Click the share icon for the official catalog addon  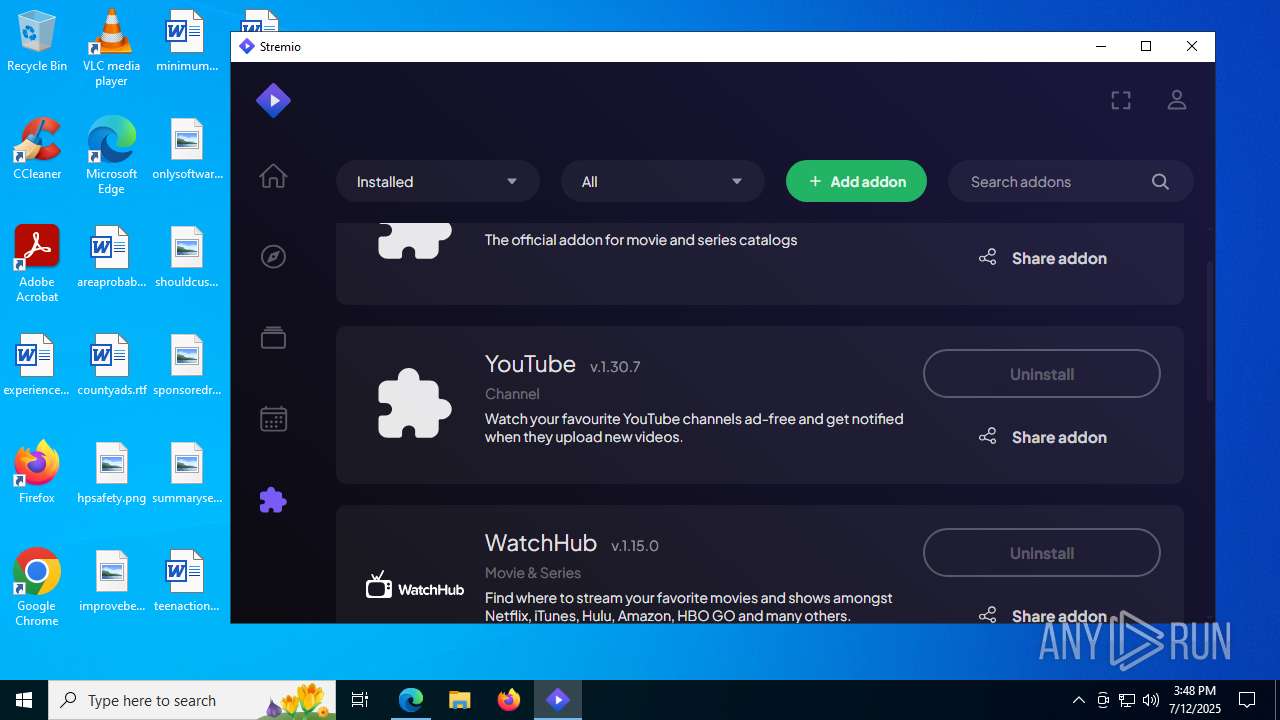click(x=988, y=257)
